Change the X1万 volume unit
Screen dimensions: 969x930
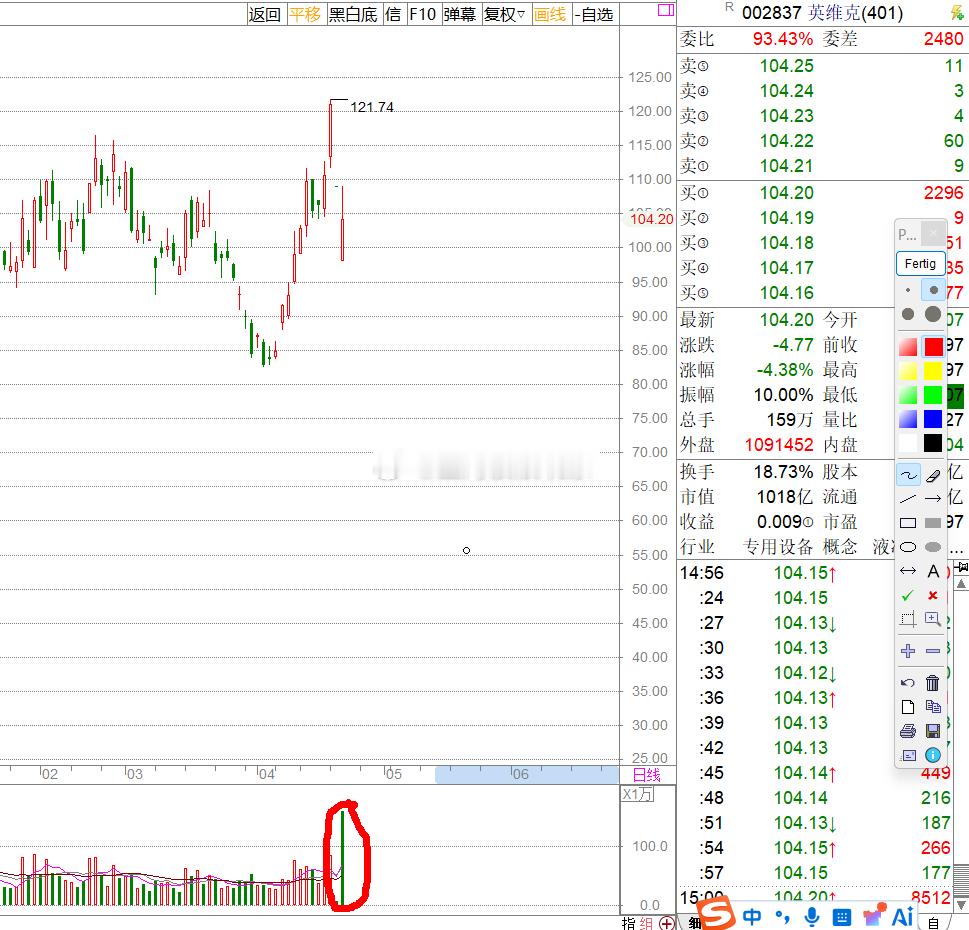click(x=638, y=794)
